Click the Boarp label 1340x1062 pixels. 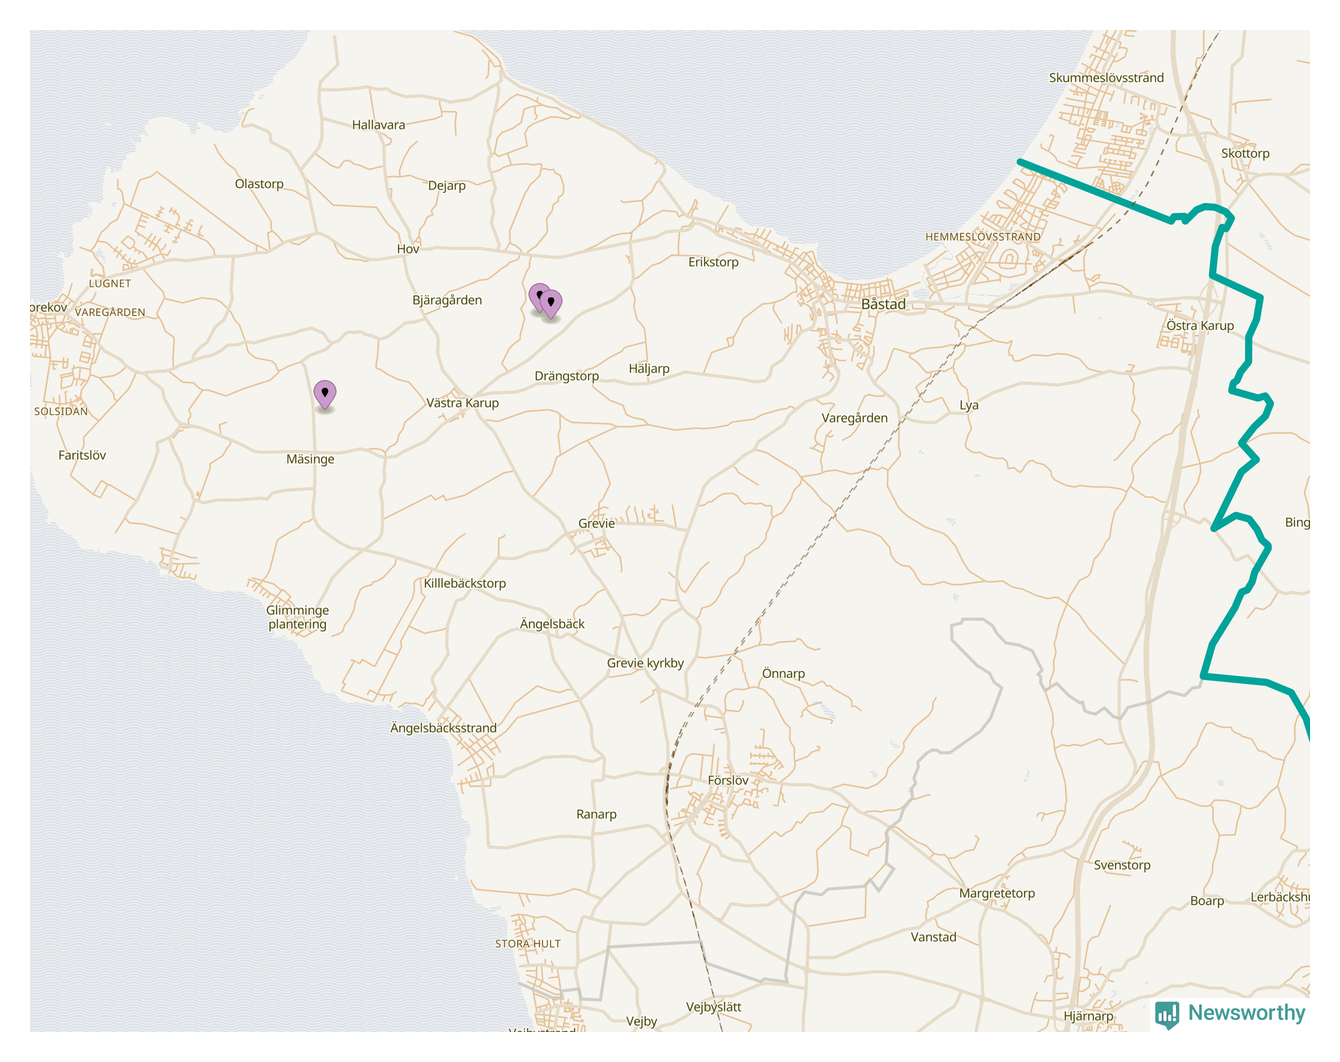click(1207, 901)
